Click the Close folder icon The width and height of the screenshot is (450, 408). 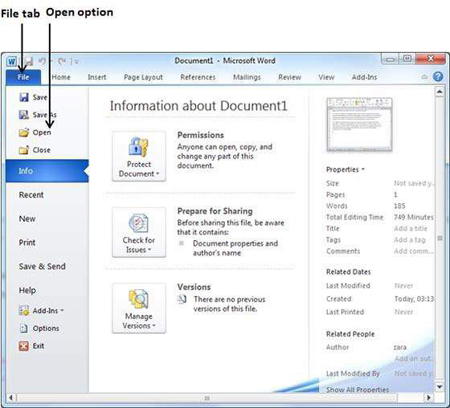(x=24, y=150)
